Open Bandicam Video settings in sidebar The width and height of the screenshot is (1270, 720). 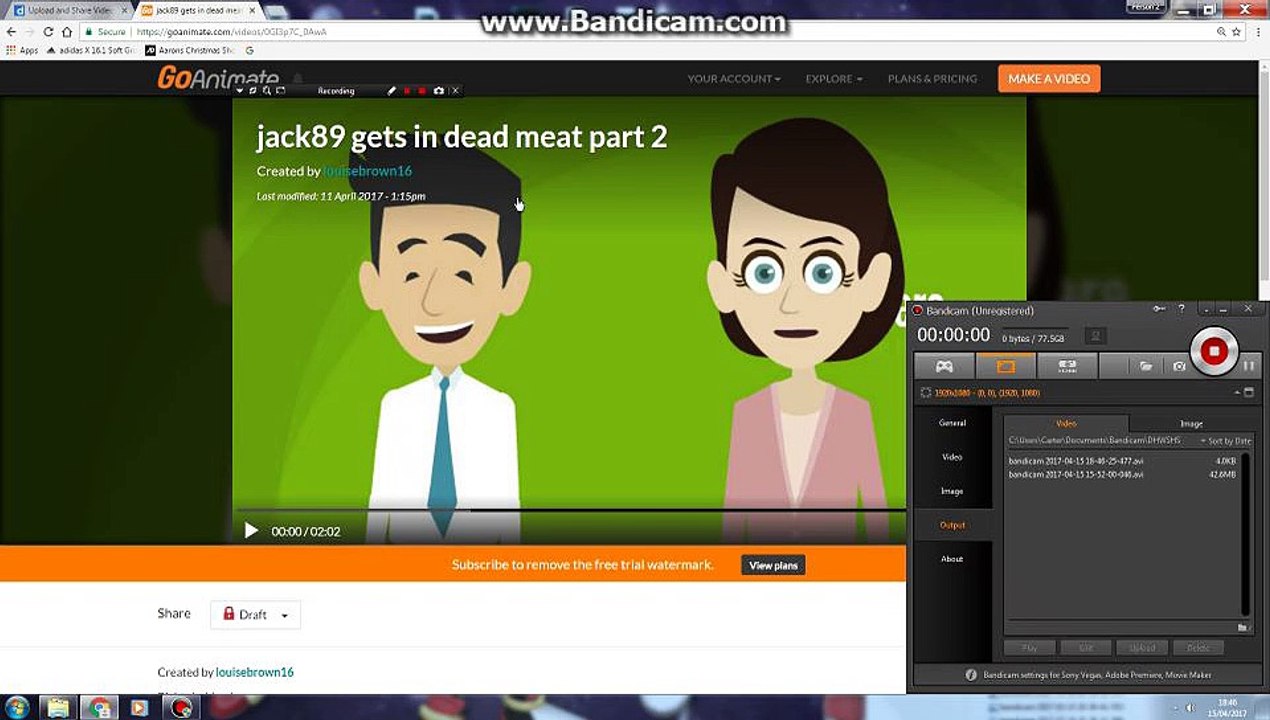[953, 457]
